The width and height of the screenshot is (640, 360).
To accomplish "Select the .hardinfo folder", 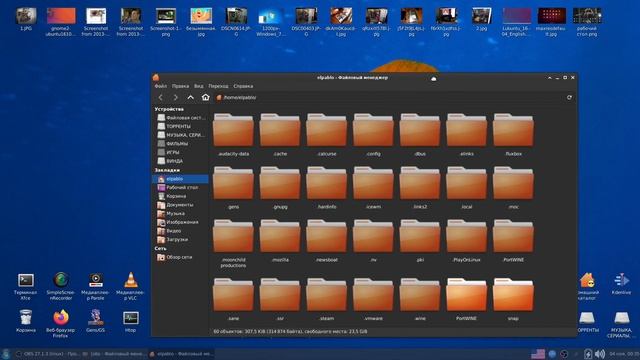I will coord(327,188).
